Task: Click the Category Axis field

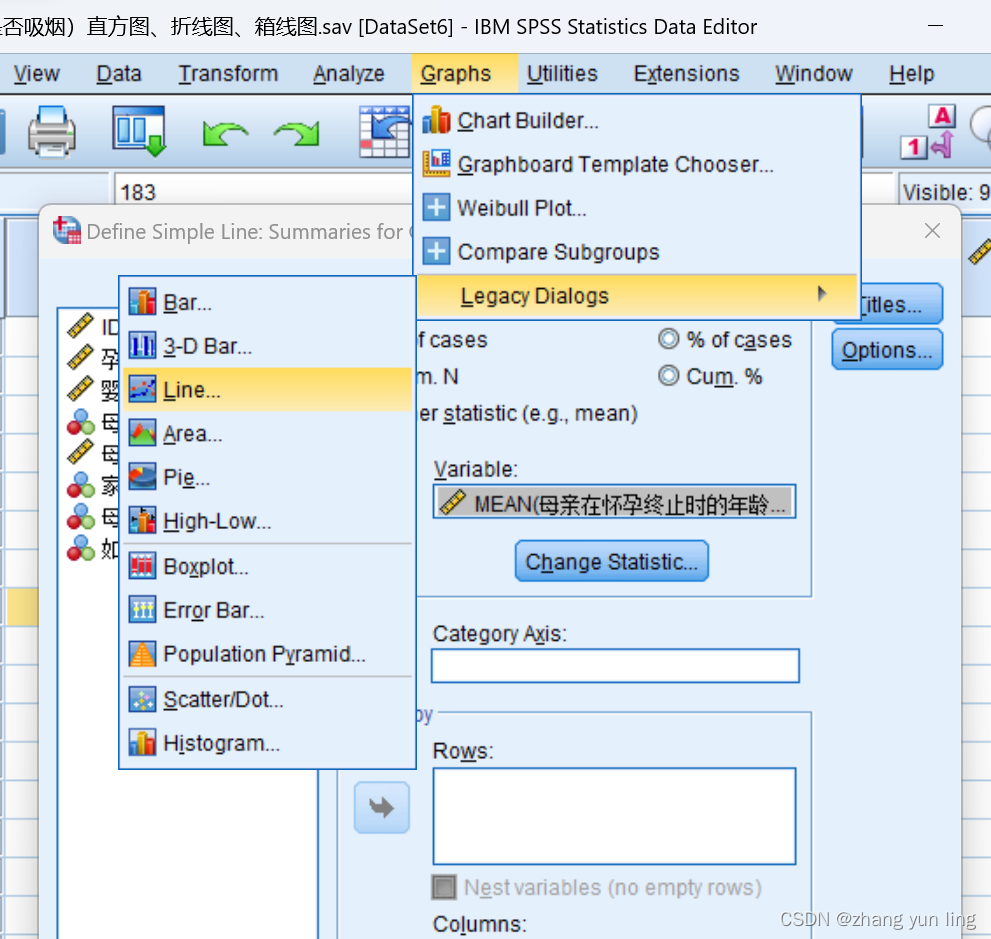Action: coord(615,665)
